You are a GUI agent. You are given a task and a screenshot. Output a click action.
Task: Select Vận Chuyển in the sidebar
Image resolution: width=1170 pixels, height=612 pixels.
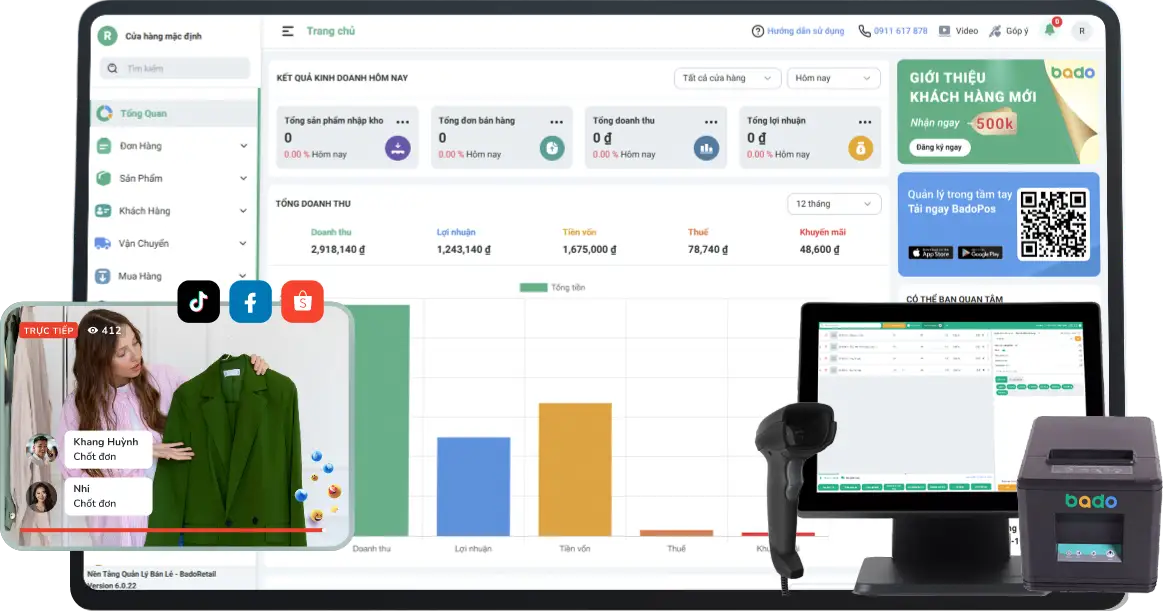click(x=143, y=243)
